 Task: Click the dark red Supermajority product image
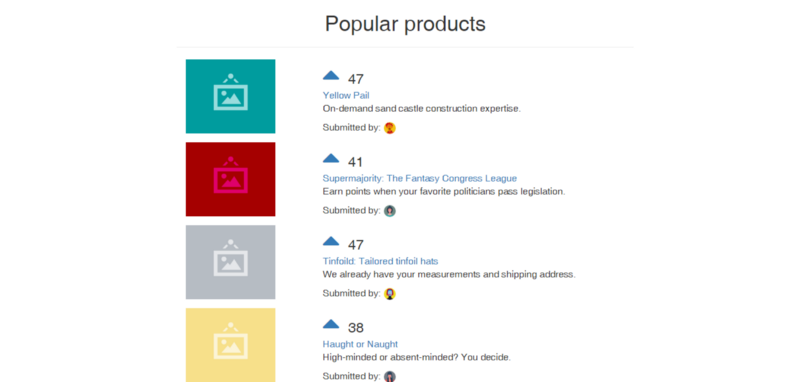tap(231, 179)
